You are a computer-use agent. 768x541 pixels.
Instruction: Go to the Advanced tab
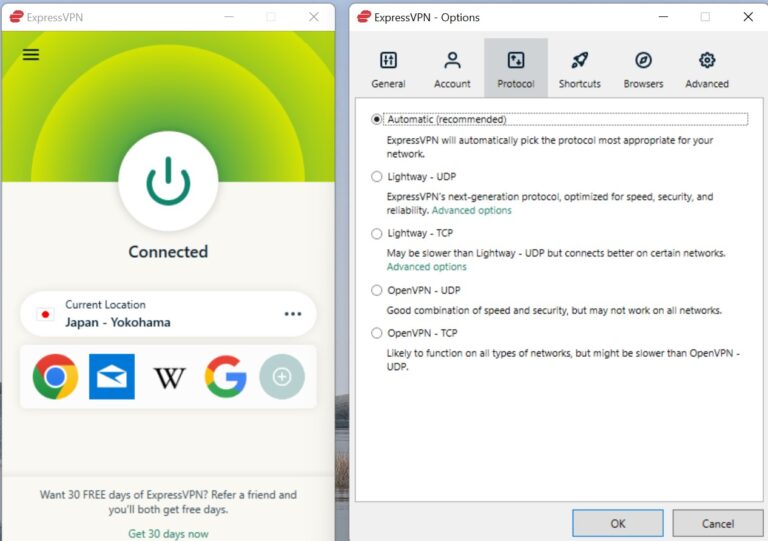[x=707, y=69]
